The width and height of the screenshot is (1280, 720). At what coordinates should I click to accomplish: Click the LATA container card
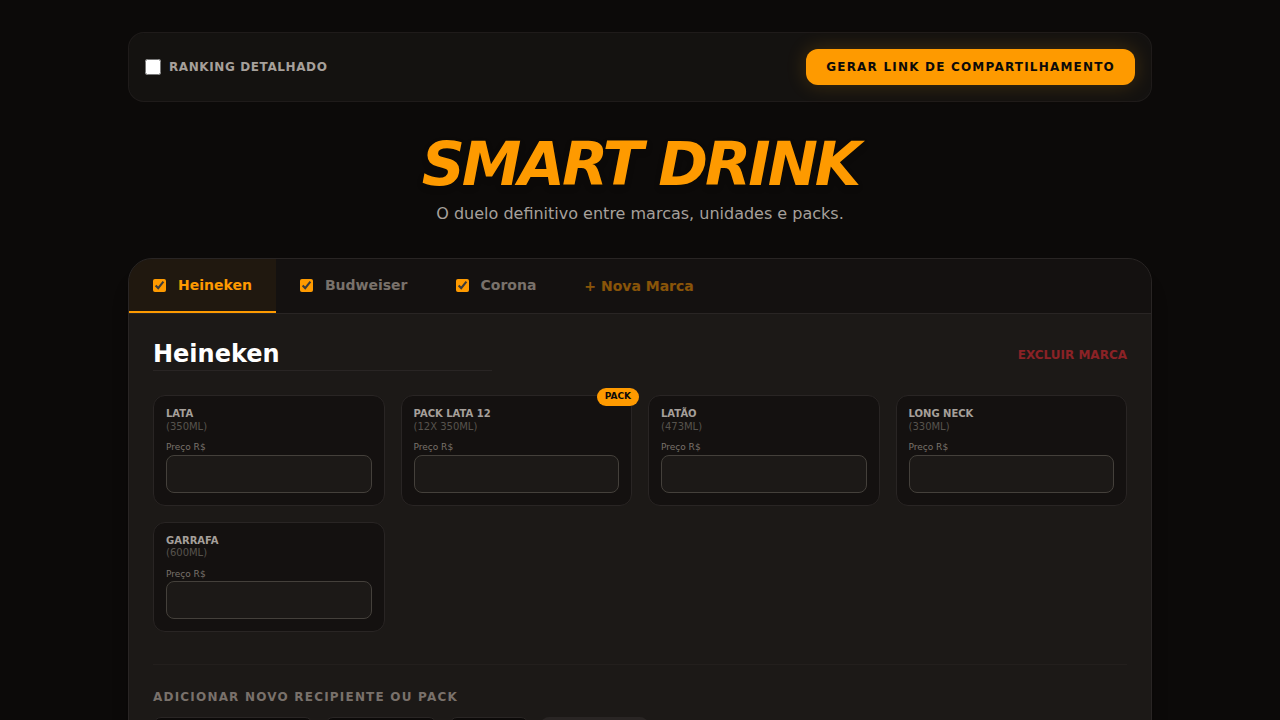tap(268, 420)
